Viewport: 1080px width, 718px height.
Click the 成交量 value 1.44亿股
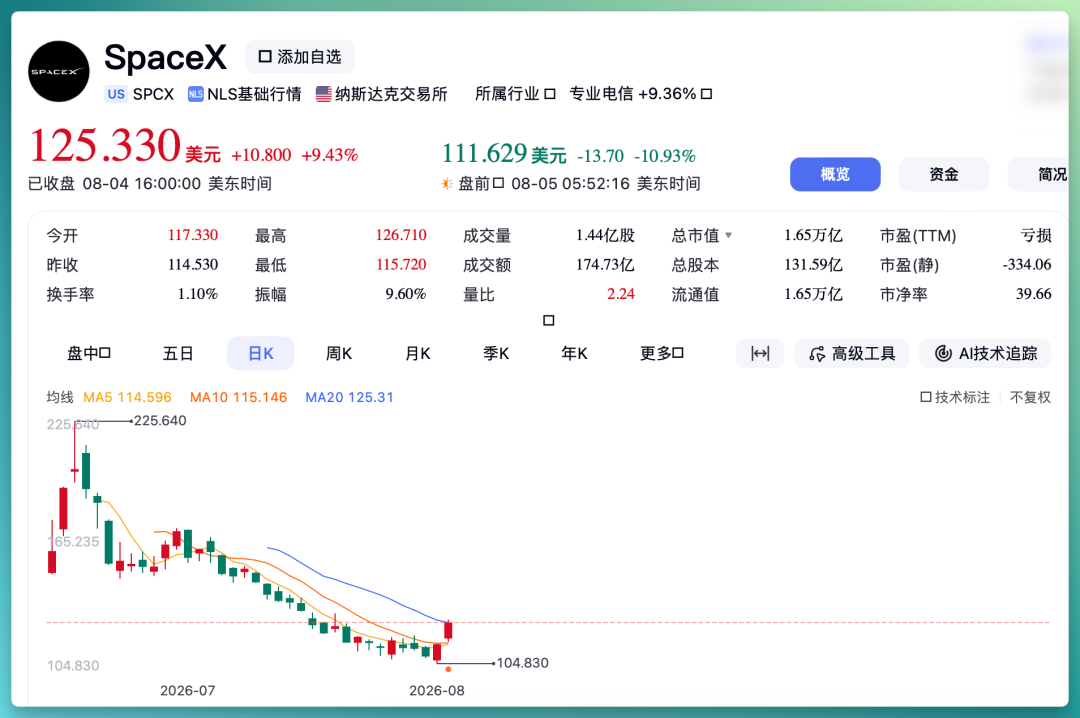click(x=605, y=235)
